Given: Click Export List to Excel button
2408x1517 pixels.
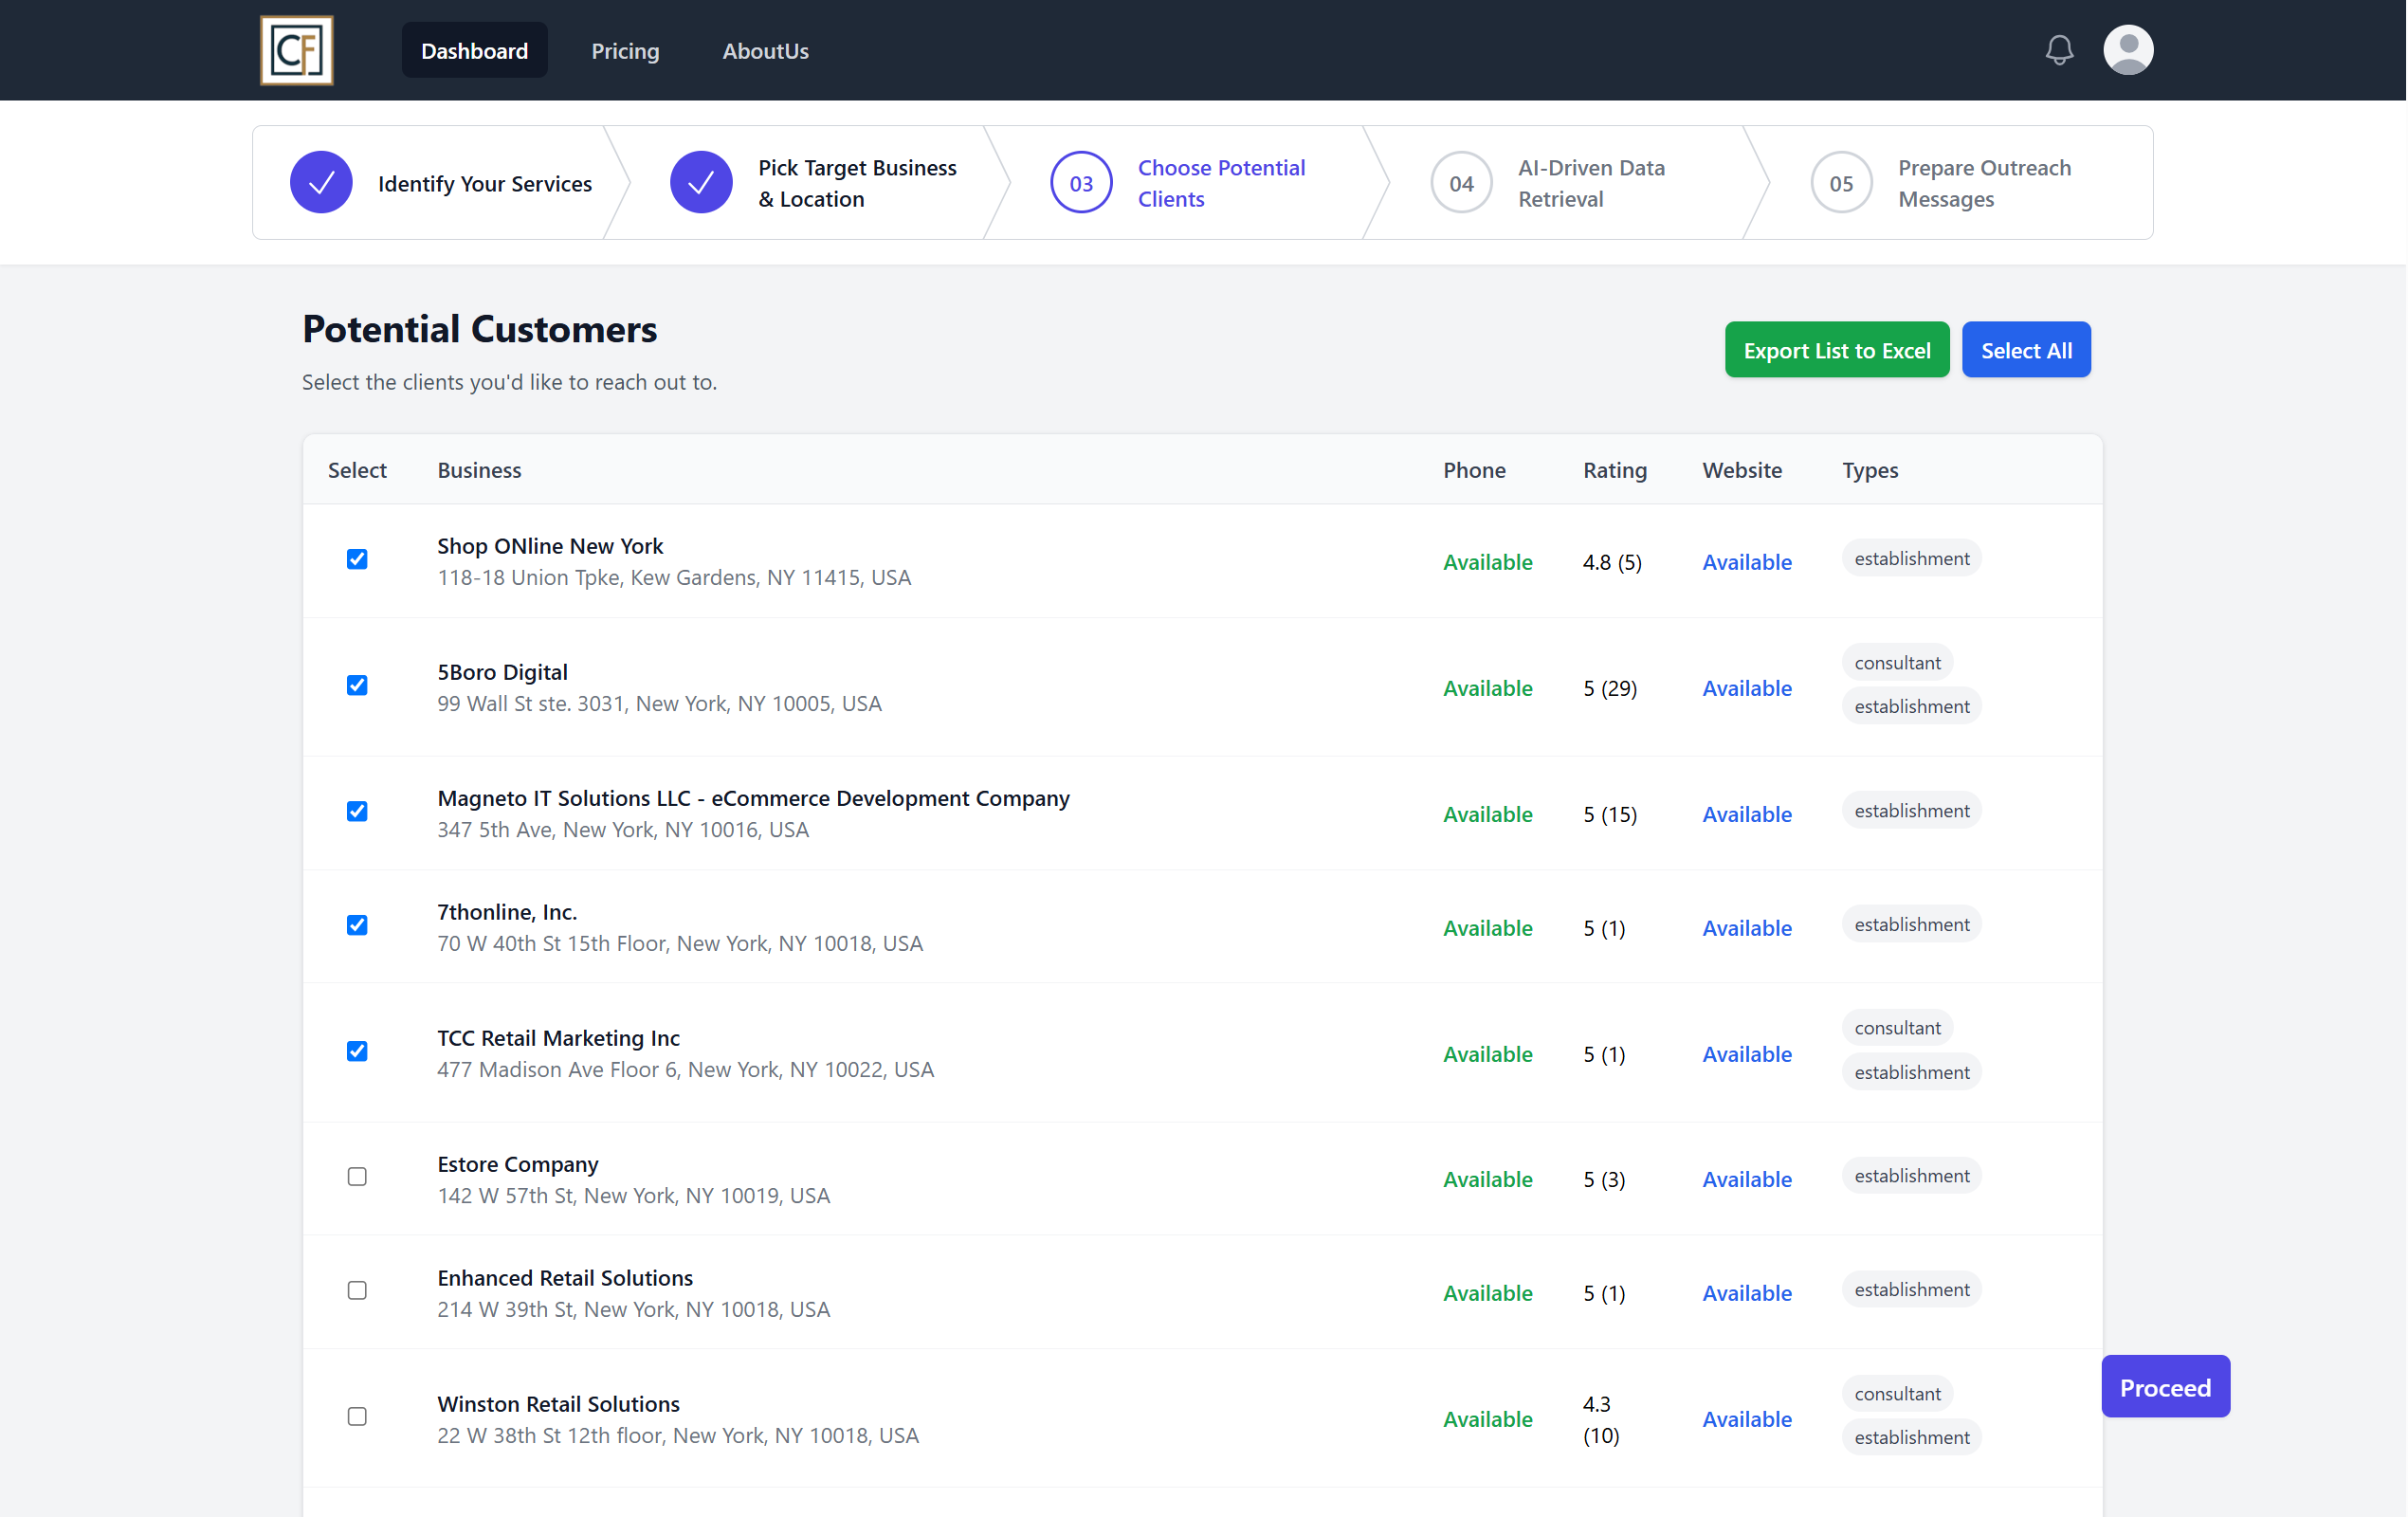Looking at the screenshot, I should click(x=1836, y=350).
